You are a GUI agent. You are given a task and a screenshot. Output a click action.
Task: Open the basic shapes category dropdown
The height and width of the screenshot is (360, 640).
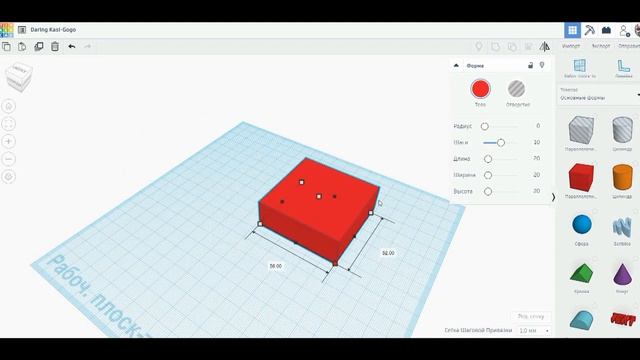click(599, 94)
